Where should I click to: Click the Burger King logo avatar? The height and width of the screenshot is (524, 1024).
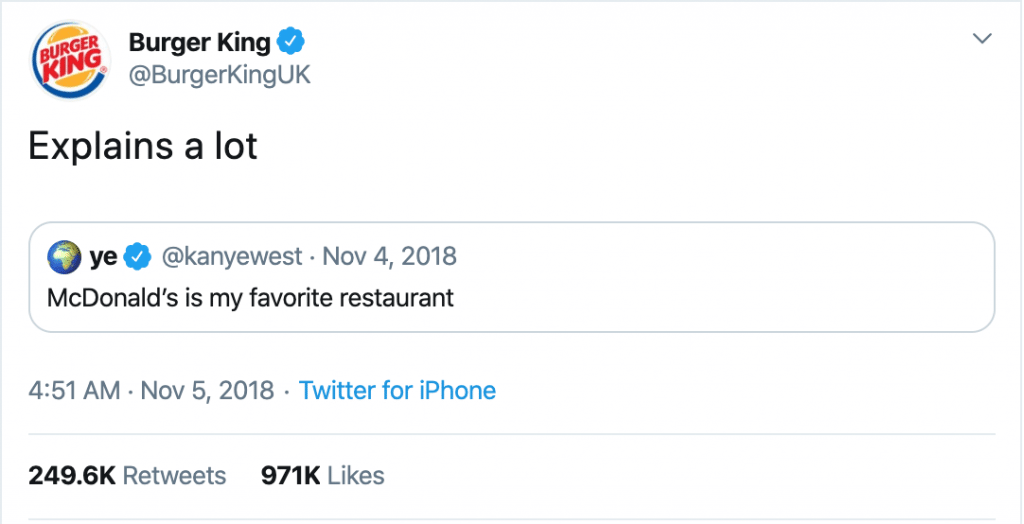coord(68,59)
